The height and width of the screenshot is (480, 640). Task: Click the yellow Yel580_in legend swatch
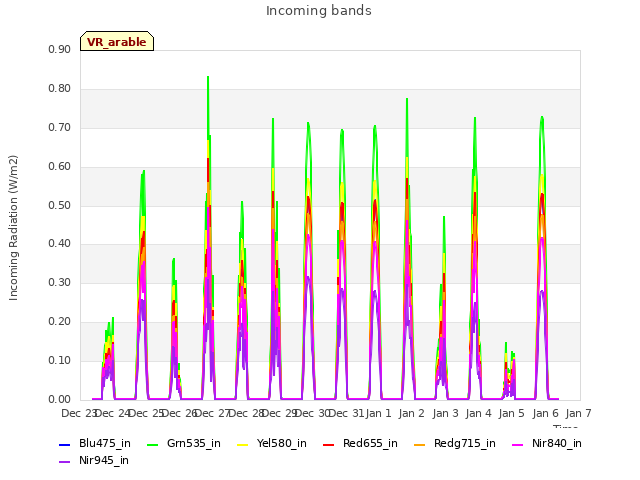[242, 444]
